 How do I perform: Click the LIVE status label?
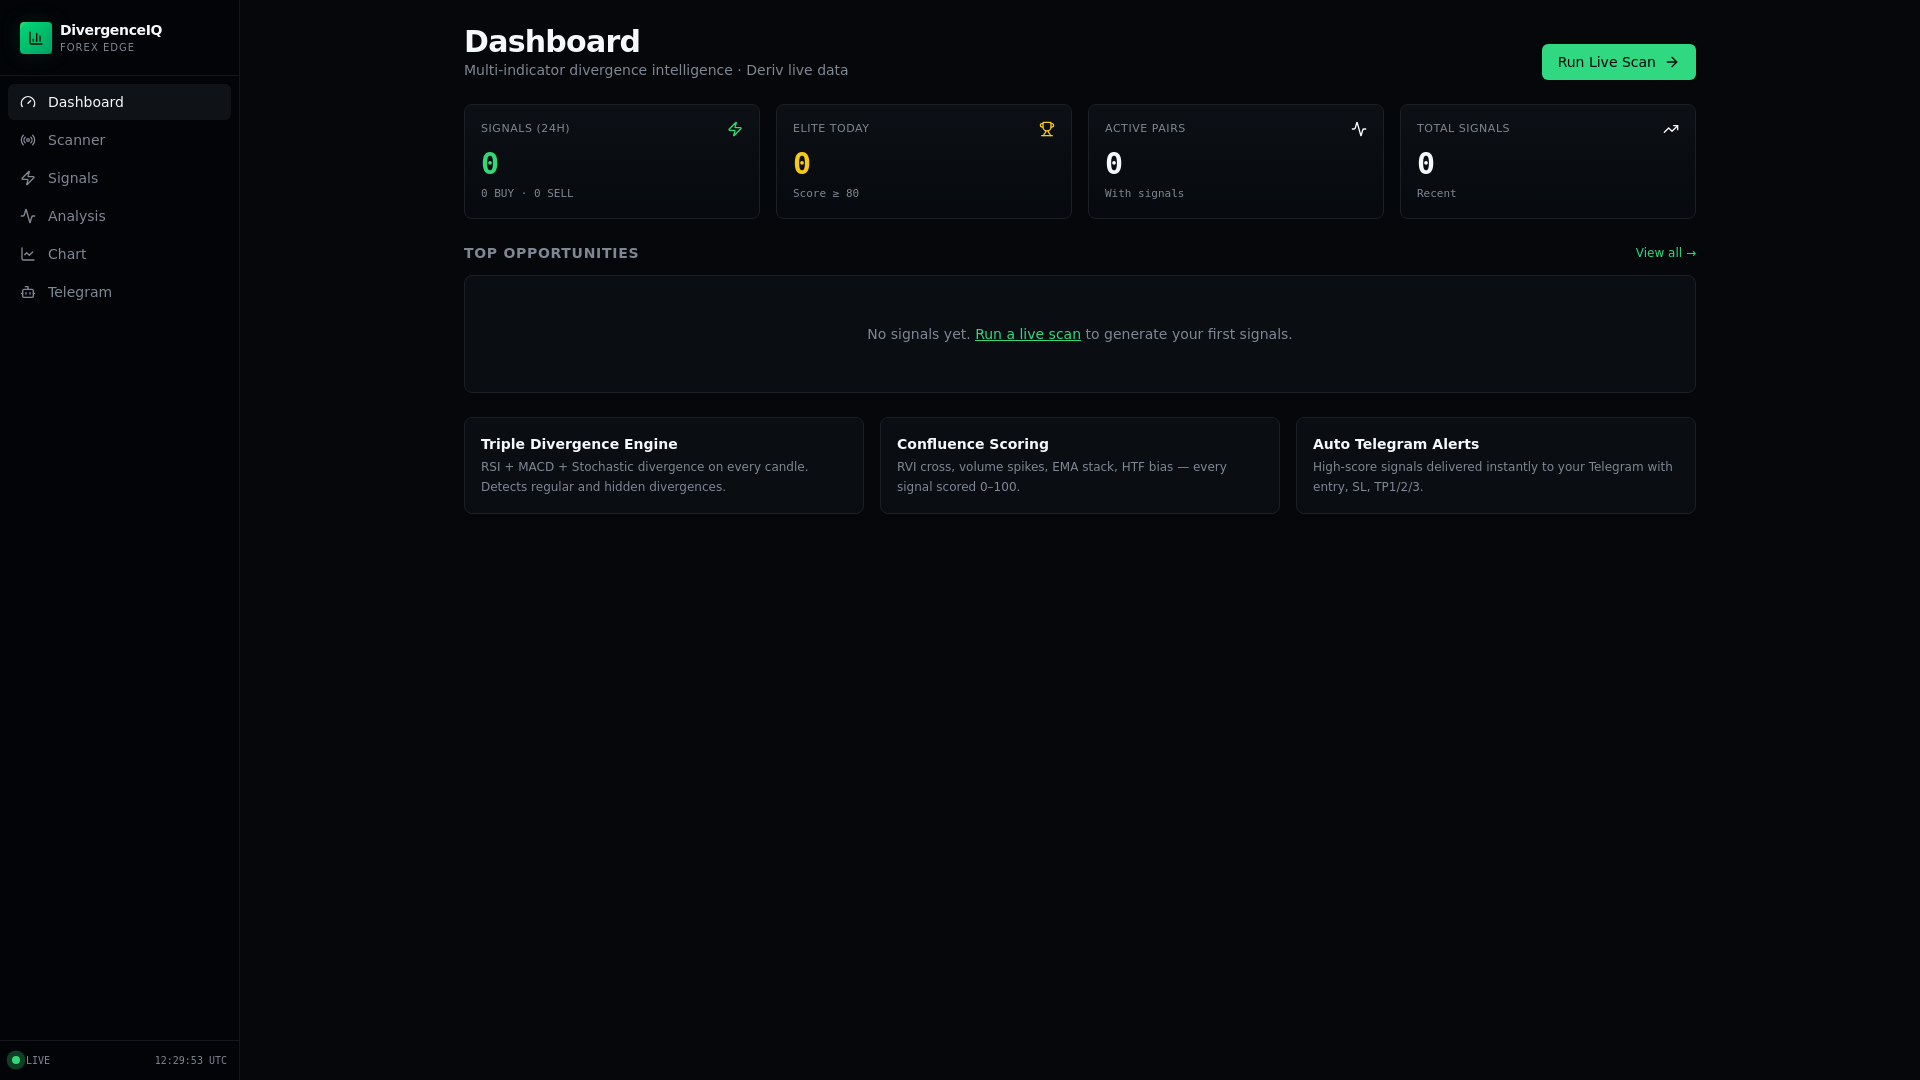(x=38, y=1060)
